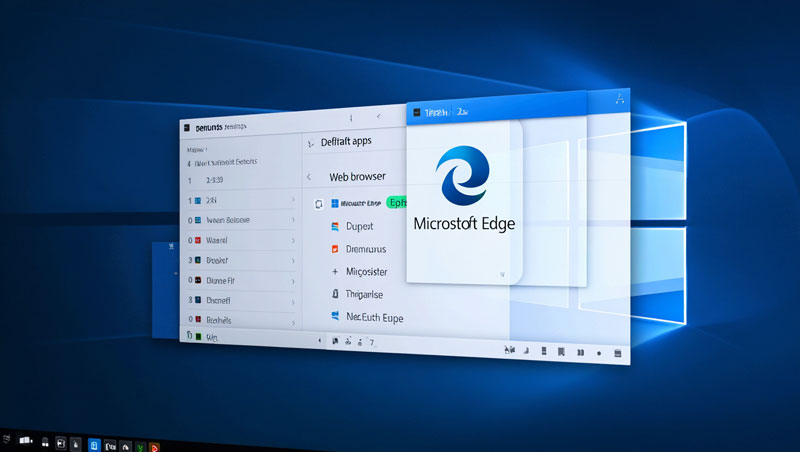Click the large Microsoft Edge logo
Image resolution: width=800 pixels, height=452 pixels.
(463, 175)
